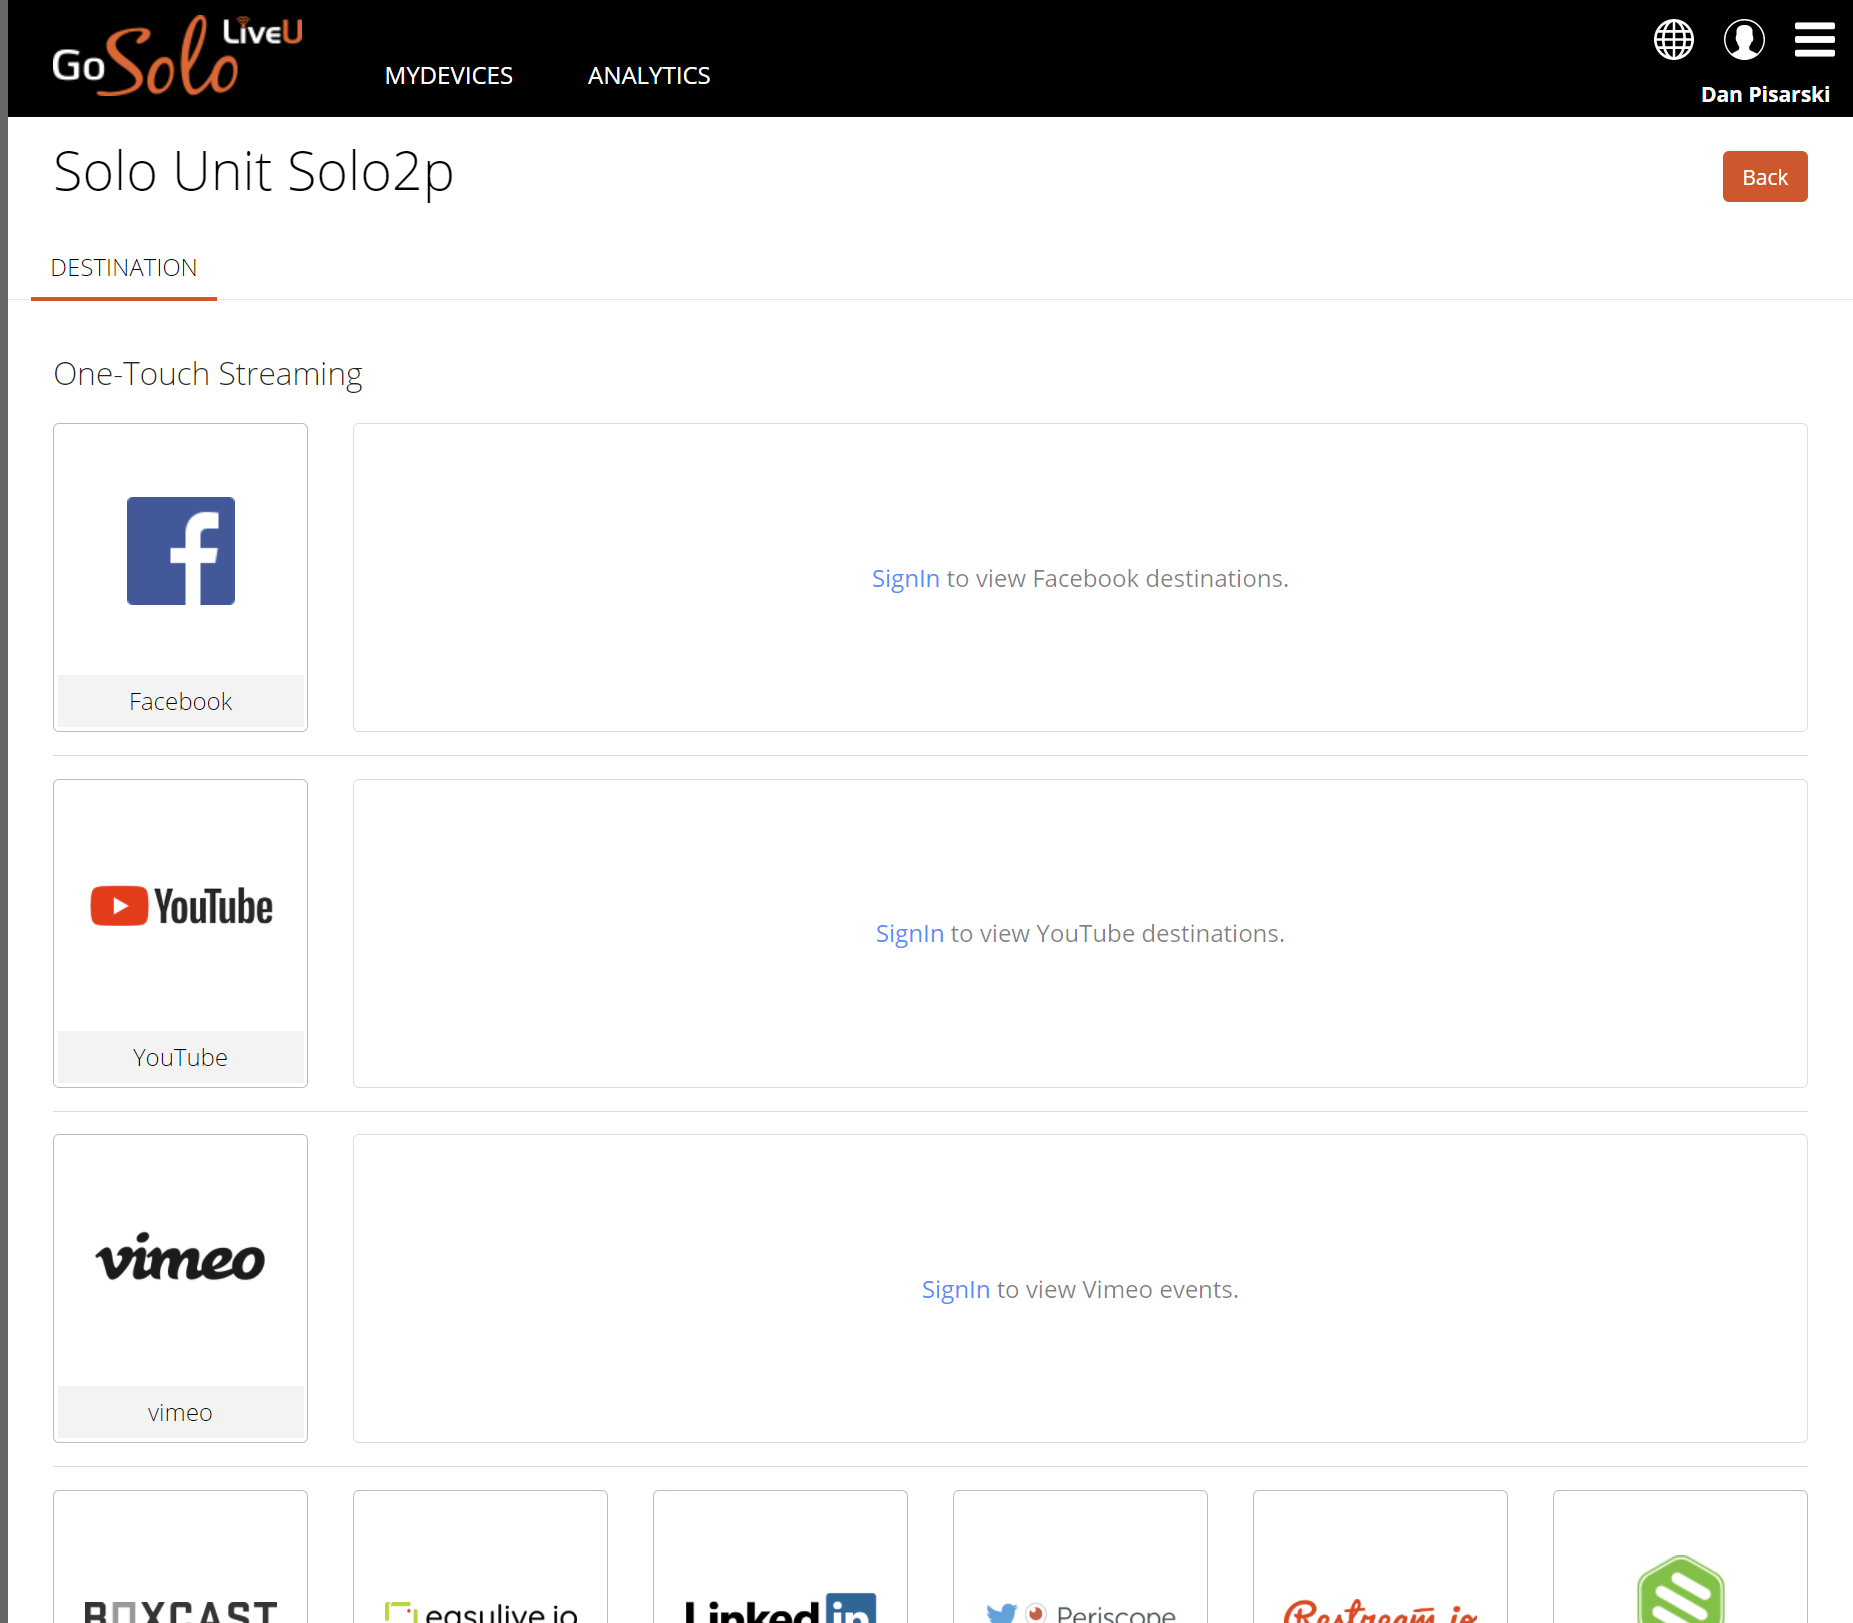Open the hamburger menu
Screen dimensions: 1853x1623
pyautogui.click(x=1814, y=40)
